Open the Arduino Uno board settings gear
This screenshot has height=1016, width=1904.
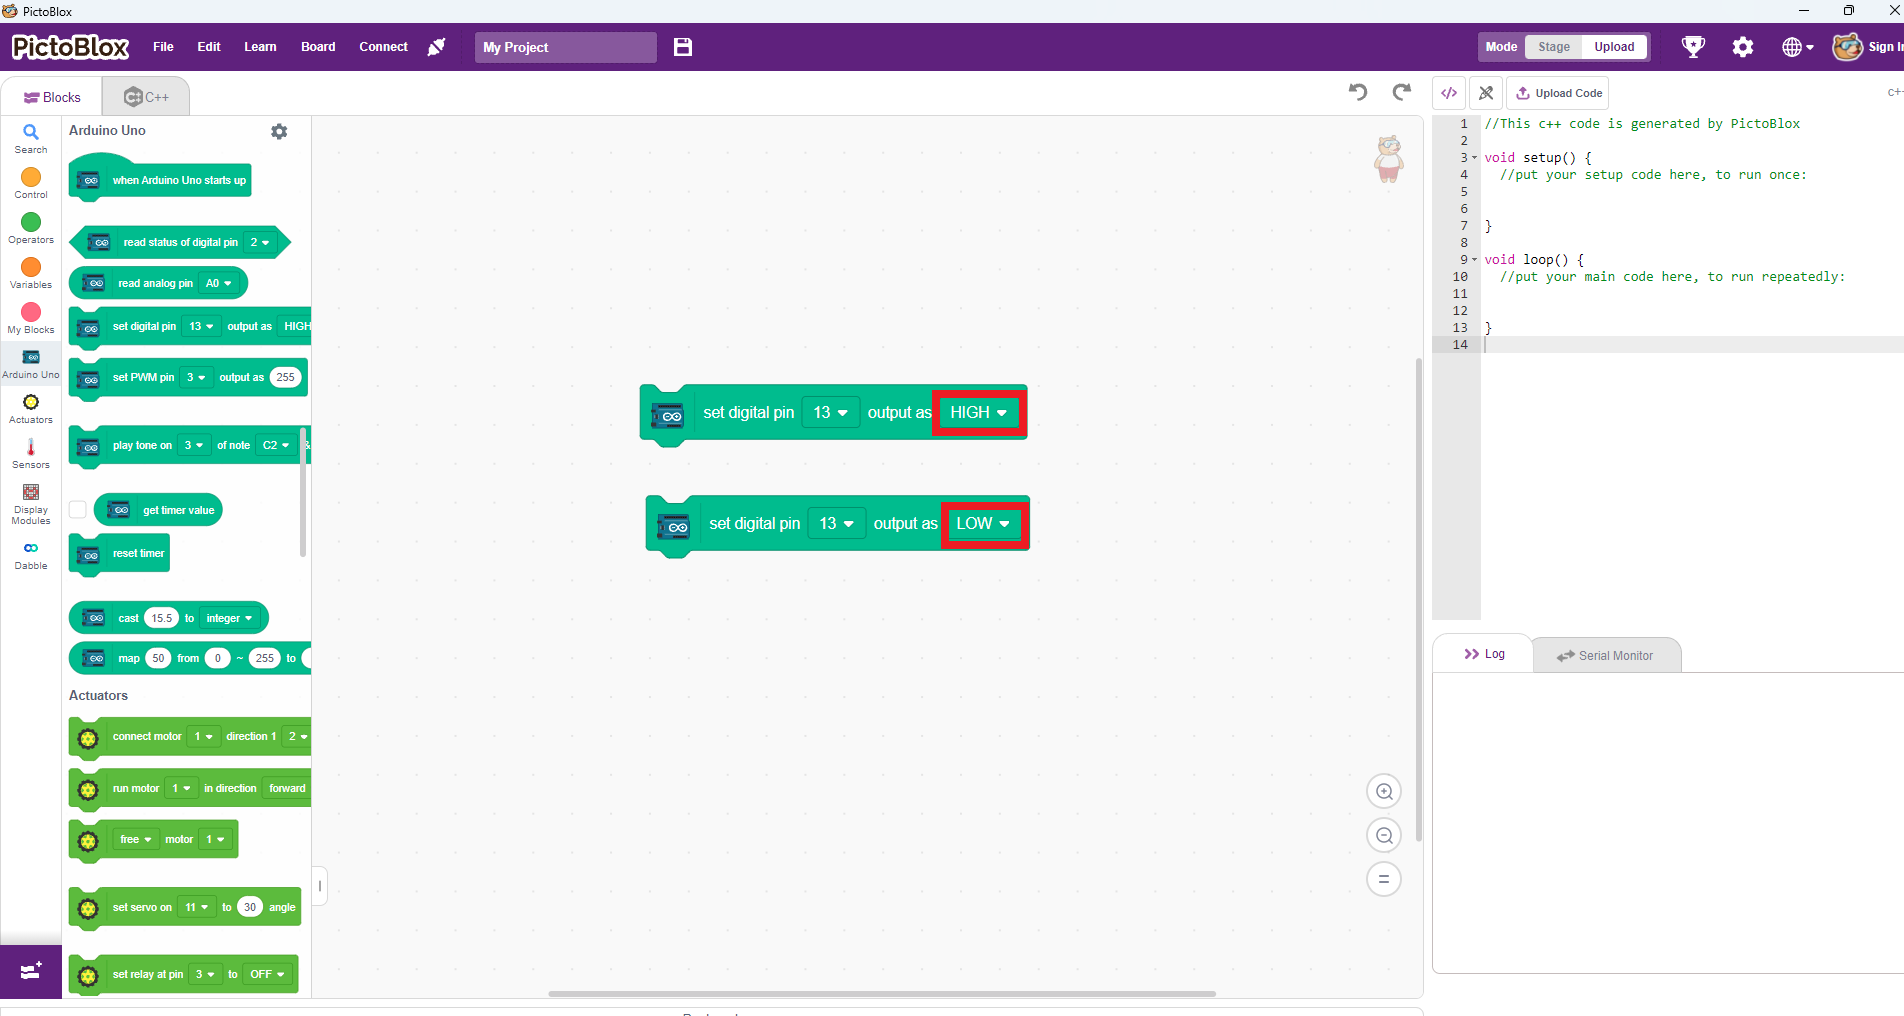[x=279, y=131]
